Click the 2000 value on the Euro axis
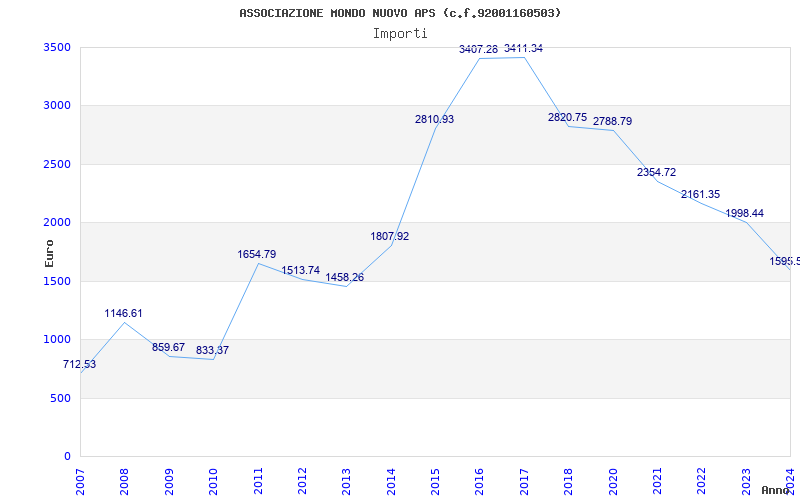Screen dimensions: 800x500 click(x=57, y=222)
